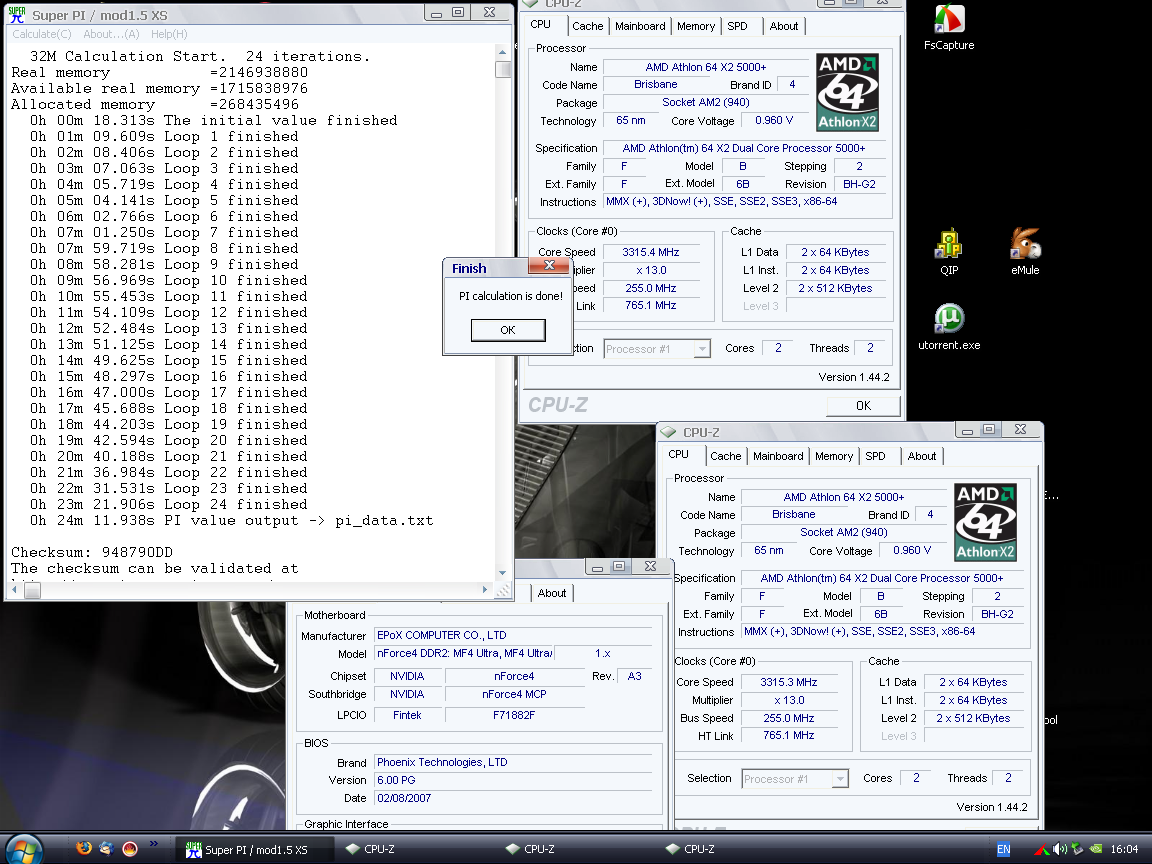Click the 16:04 taskbar clock
This screenshot has width=1152, height=864.
1124,849
